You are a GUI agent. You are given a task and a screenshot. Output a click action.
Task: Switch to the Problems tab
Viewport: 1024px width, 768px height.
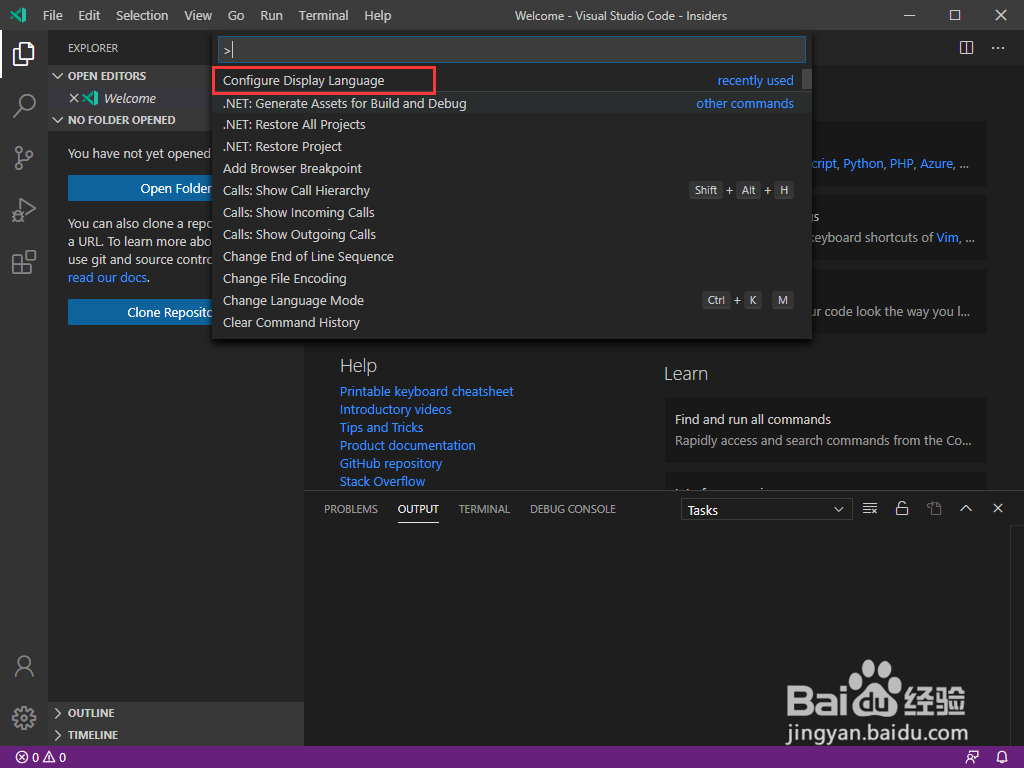pyautogui.click(x=351, y=509)
